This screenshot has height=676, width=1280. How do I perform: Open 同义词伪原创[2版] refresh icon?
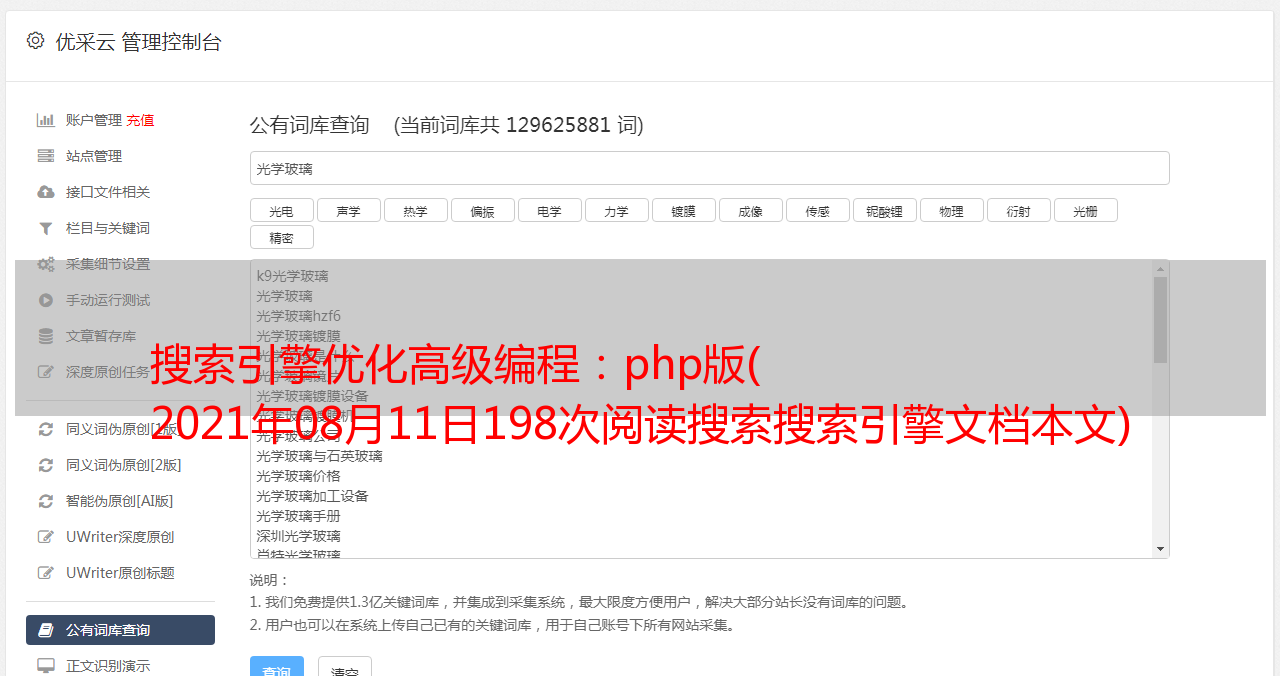click(45, 465)
